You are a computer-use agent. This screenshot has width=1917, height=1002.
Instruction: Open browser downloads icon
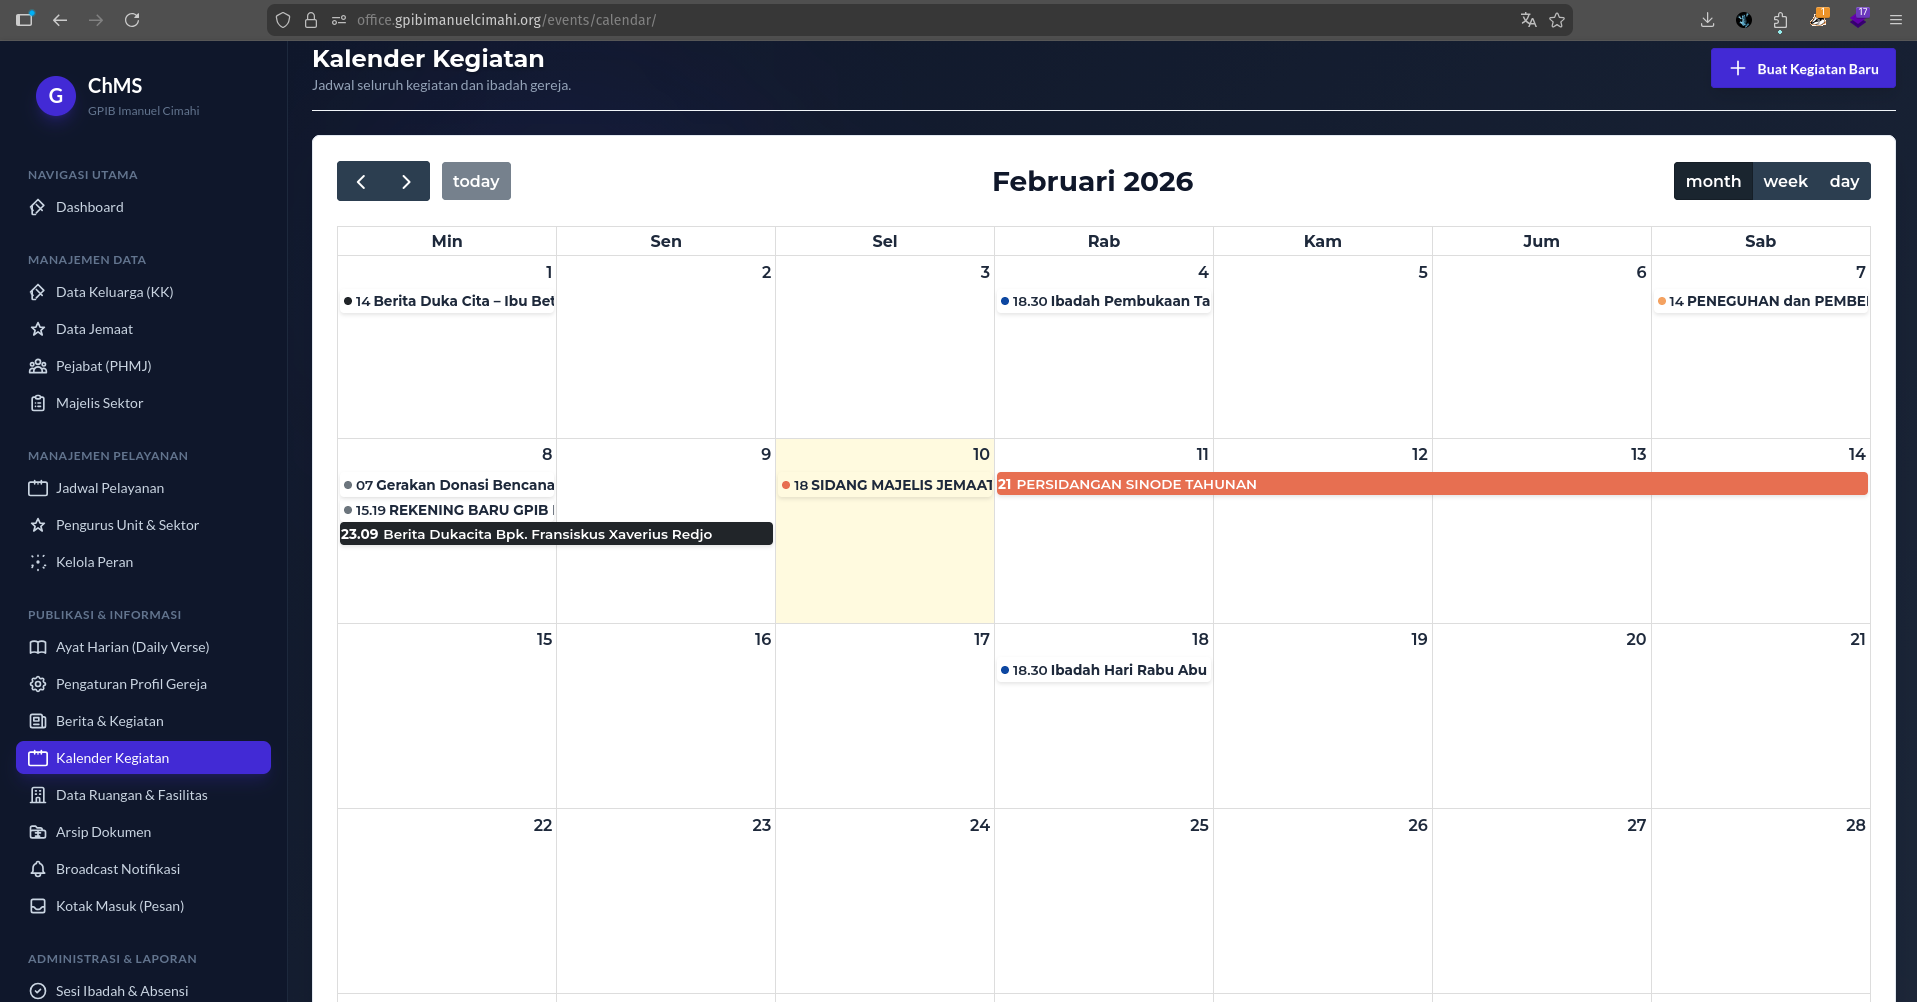click(x=1707, y=20)
